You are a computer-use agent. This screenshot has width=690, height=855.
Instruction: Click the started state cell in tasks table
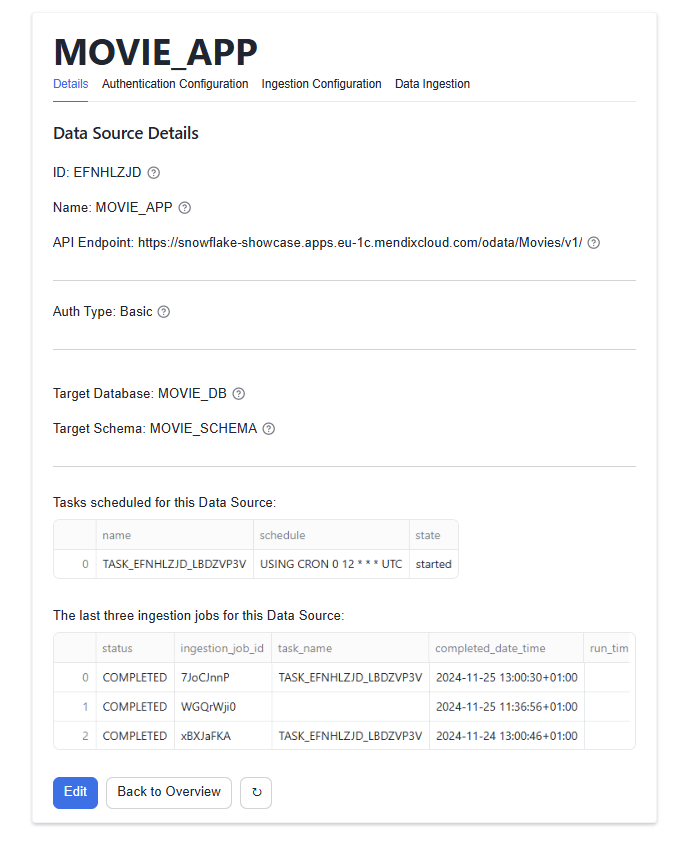(x=433, y=564)
